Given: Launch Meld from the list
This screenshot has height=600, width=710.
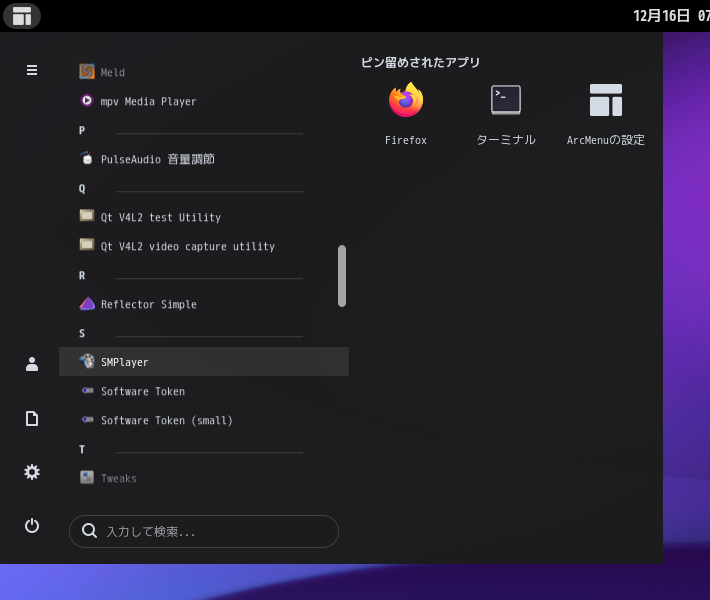Looking at the screenshot, I should tap(112, 72).
